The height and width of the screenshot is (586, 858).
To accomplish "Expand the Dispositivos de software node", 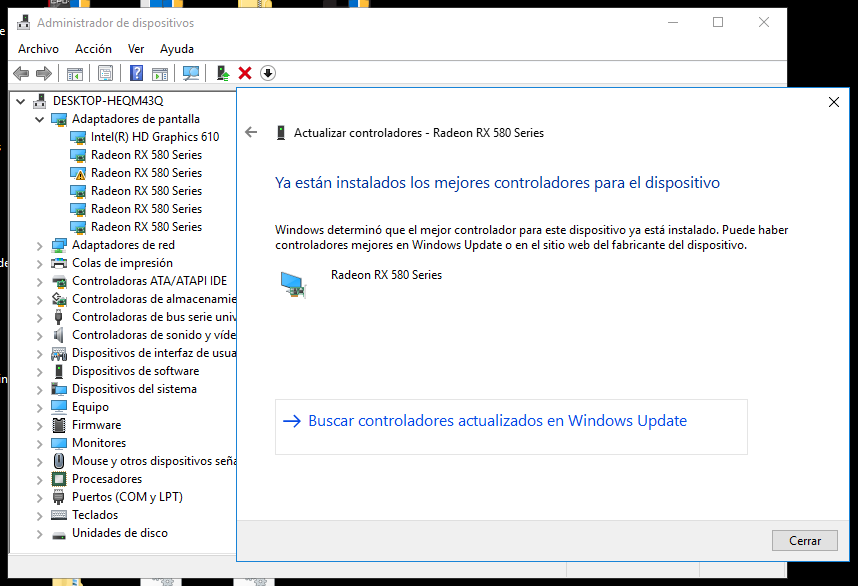I will [x=39, y=372].
